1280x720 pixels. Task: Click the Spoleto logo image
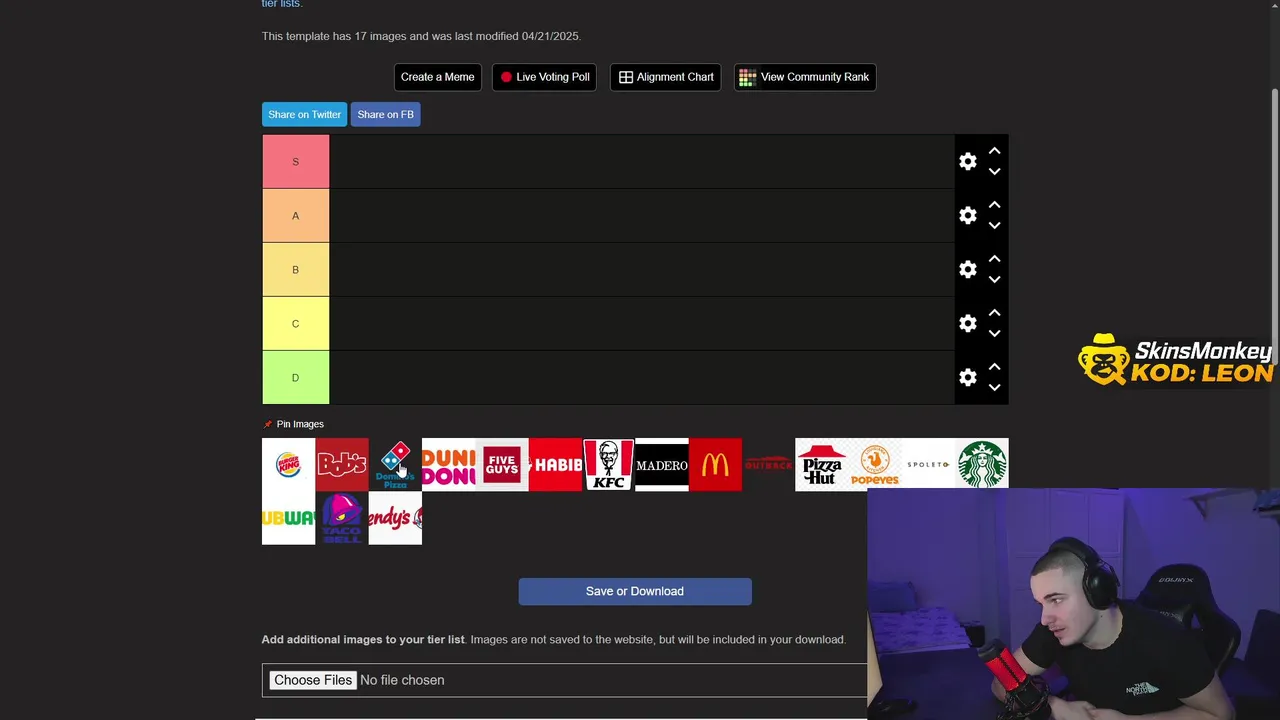(x=928, y=465)
